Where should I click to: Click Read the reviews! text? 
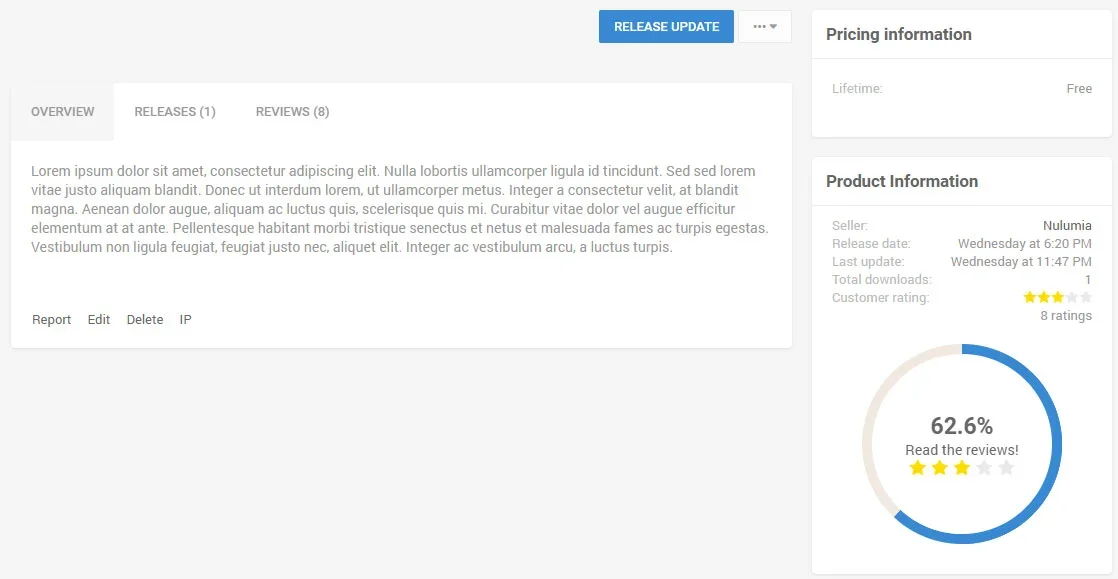962,450
